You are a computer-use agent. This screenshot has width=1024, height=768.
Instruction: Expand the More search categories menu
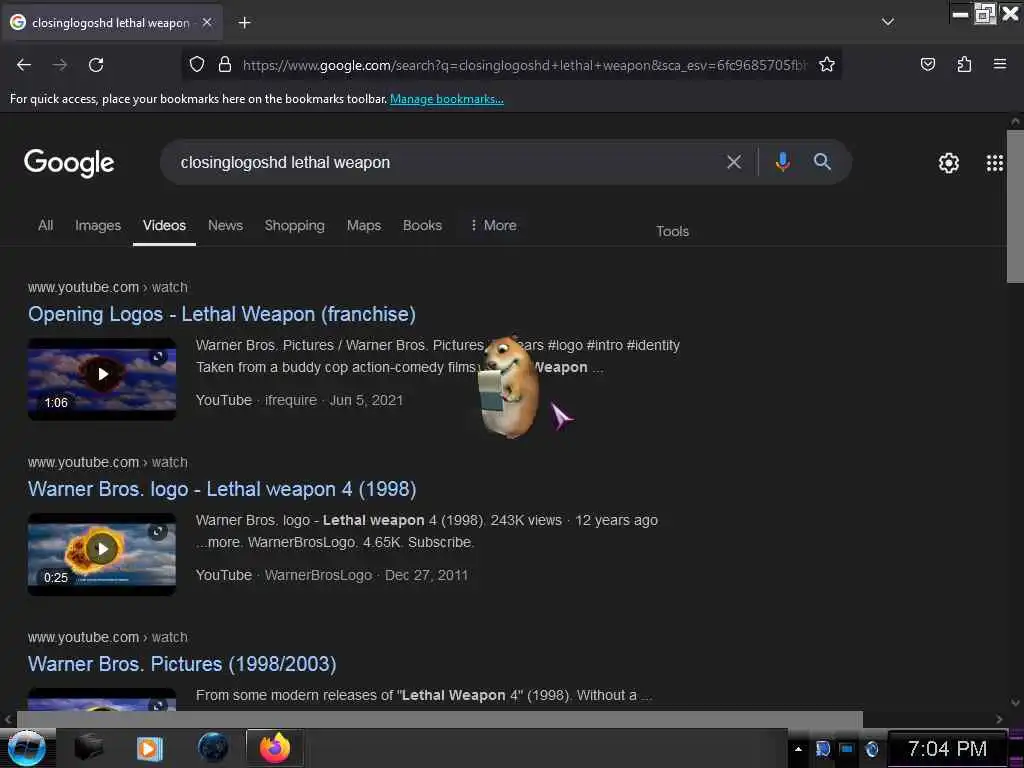coord(493,225)
